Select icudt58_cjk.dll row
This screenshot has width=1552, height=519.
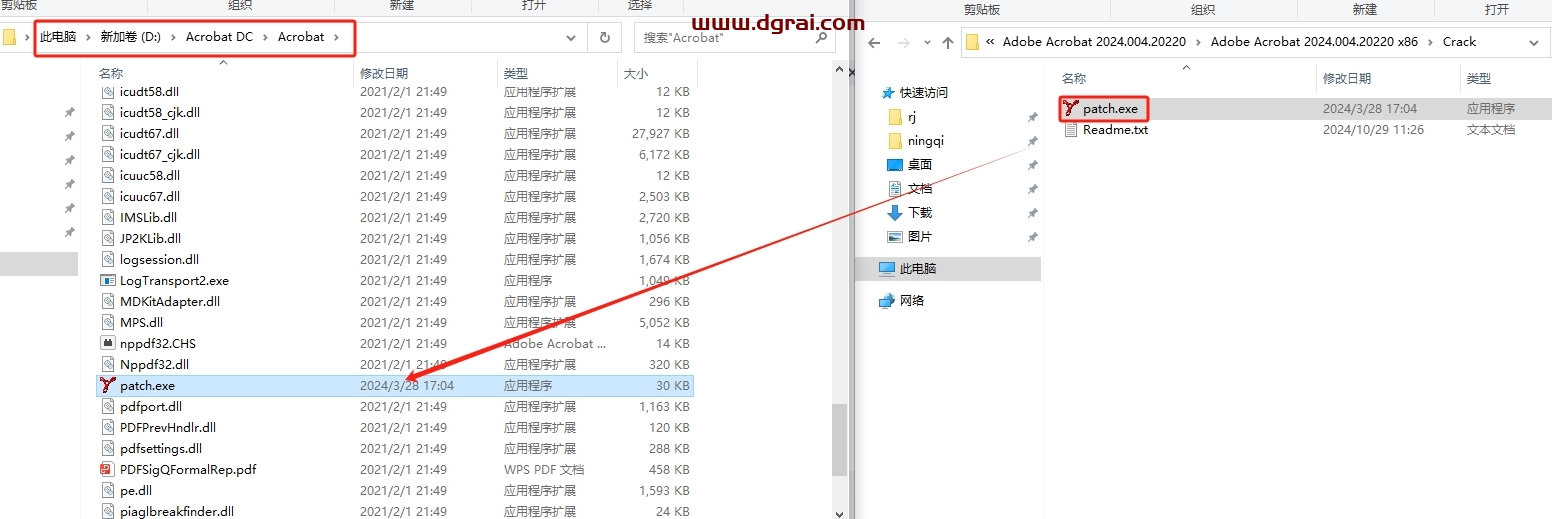395,112
